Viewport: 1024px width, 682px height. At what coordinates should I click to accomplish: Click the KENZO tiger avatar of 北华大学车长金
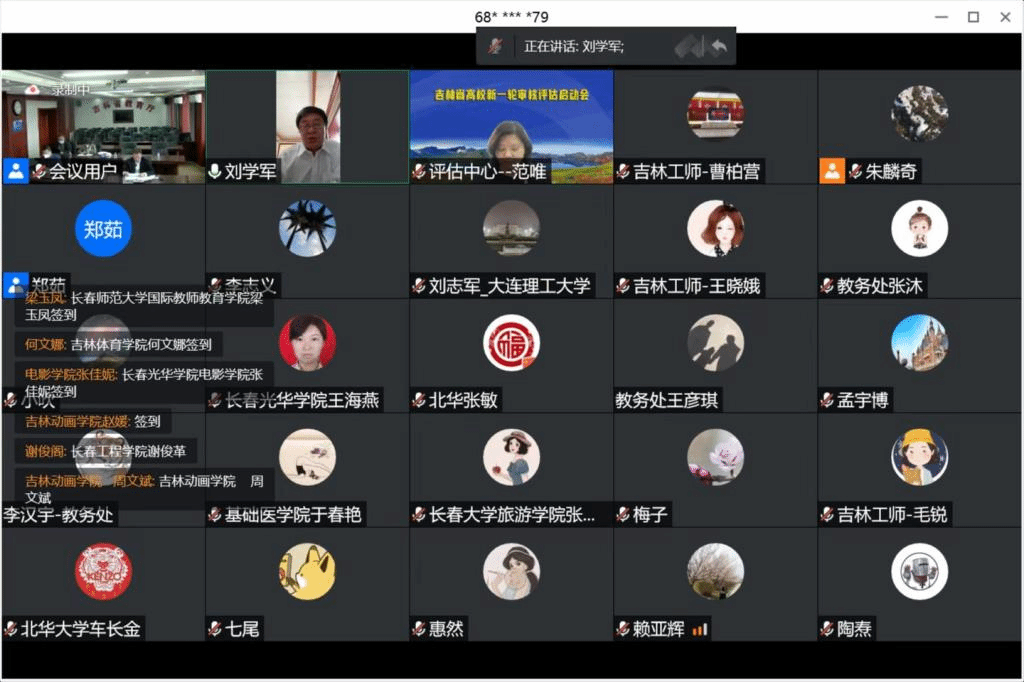103,572
